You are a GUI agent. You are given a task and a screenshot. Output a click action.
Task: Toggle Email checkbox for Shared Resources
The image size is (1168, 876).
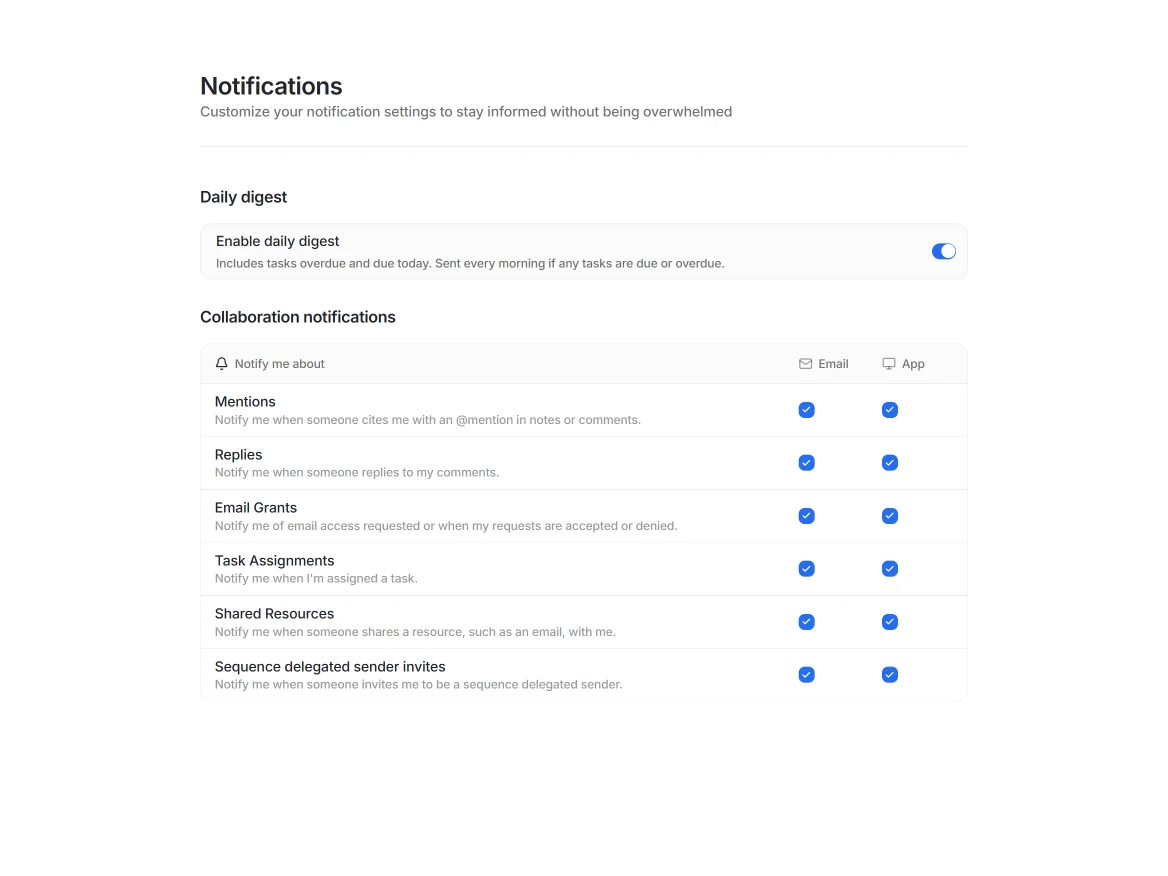(x=806, y=622)
